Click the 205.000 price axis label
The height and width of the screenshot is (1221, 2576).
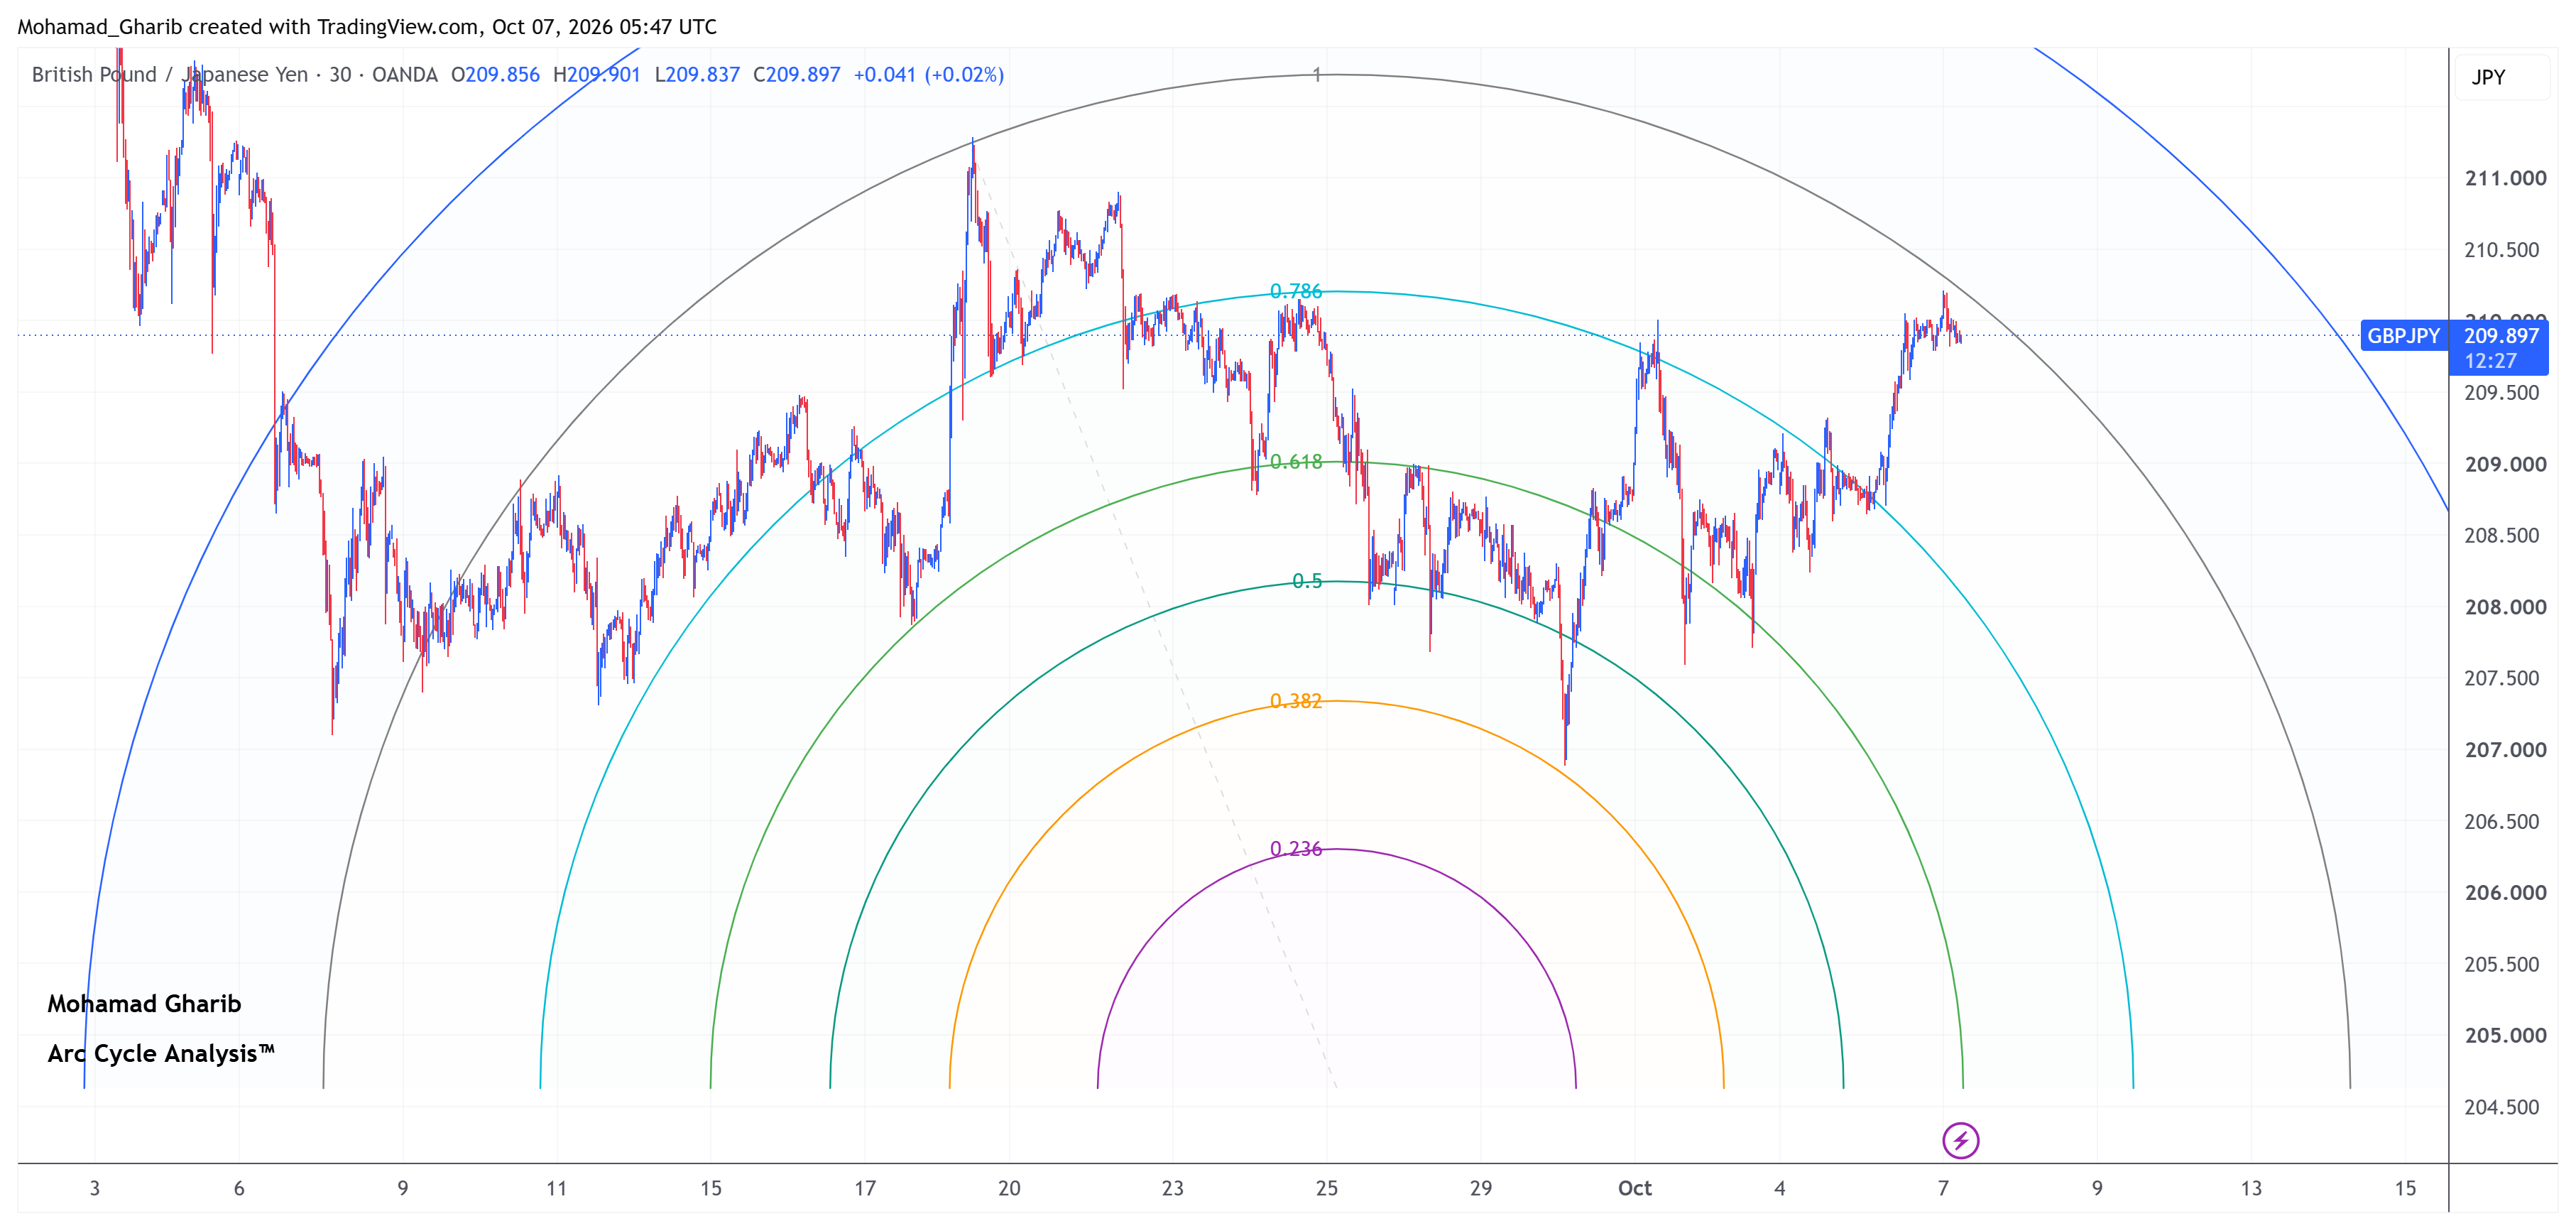coord(2506,1036)
